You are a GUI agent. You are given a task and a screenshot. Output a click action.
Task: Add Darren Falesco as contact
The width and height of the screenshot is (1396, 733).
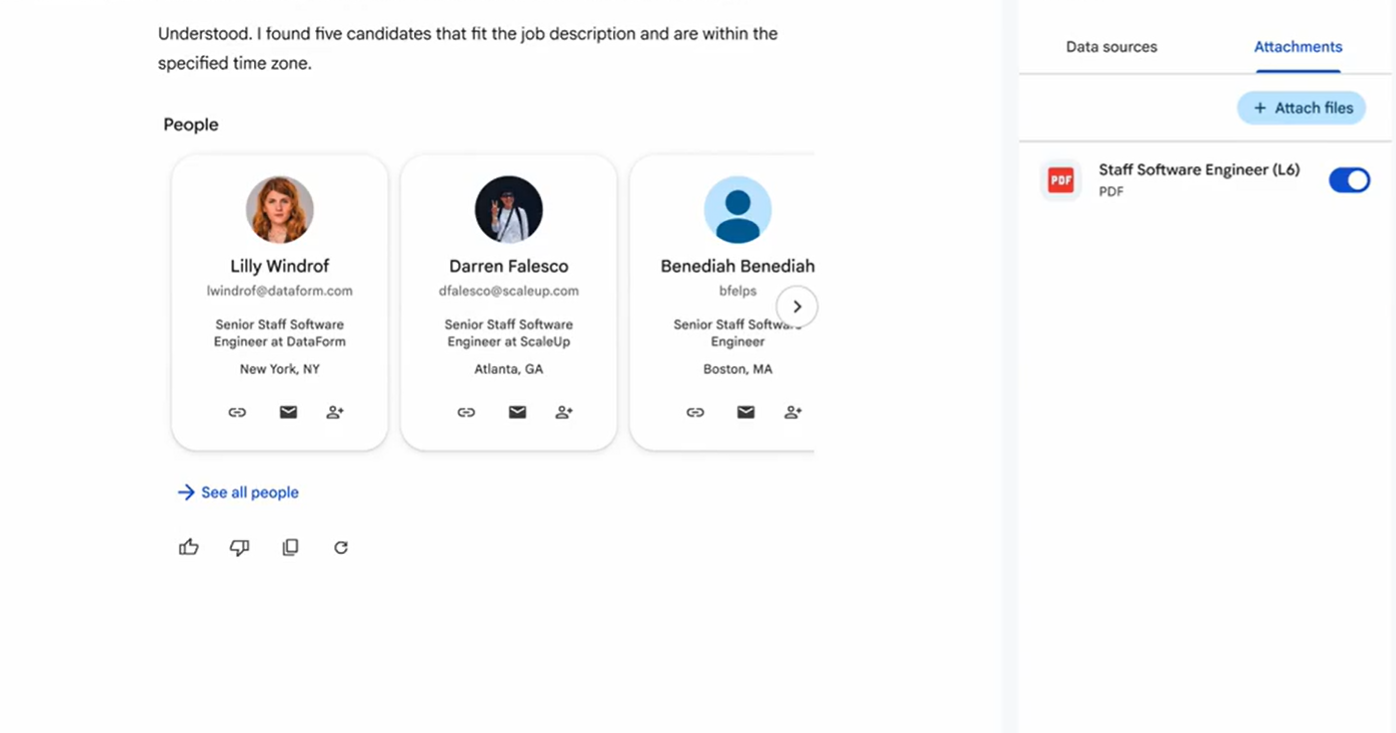point(564,412)
